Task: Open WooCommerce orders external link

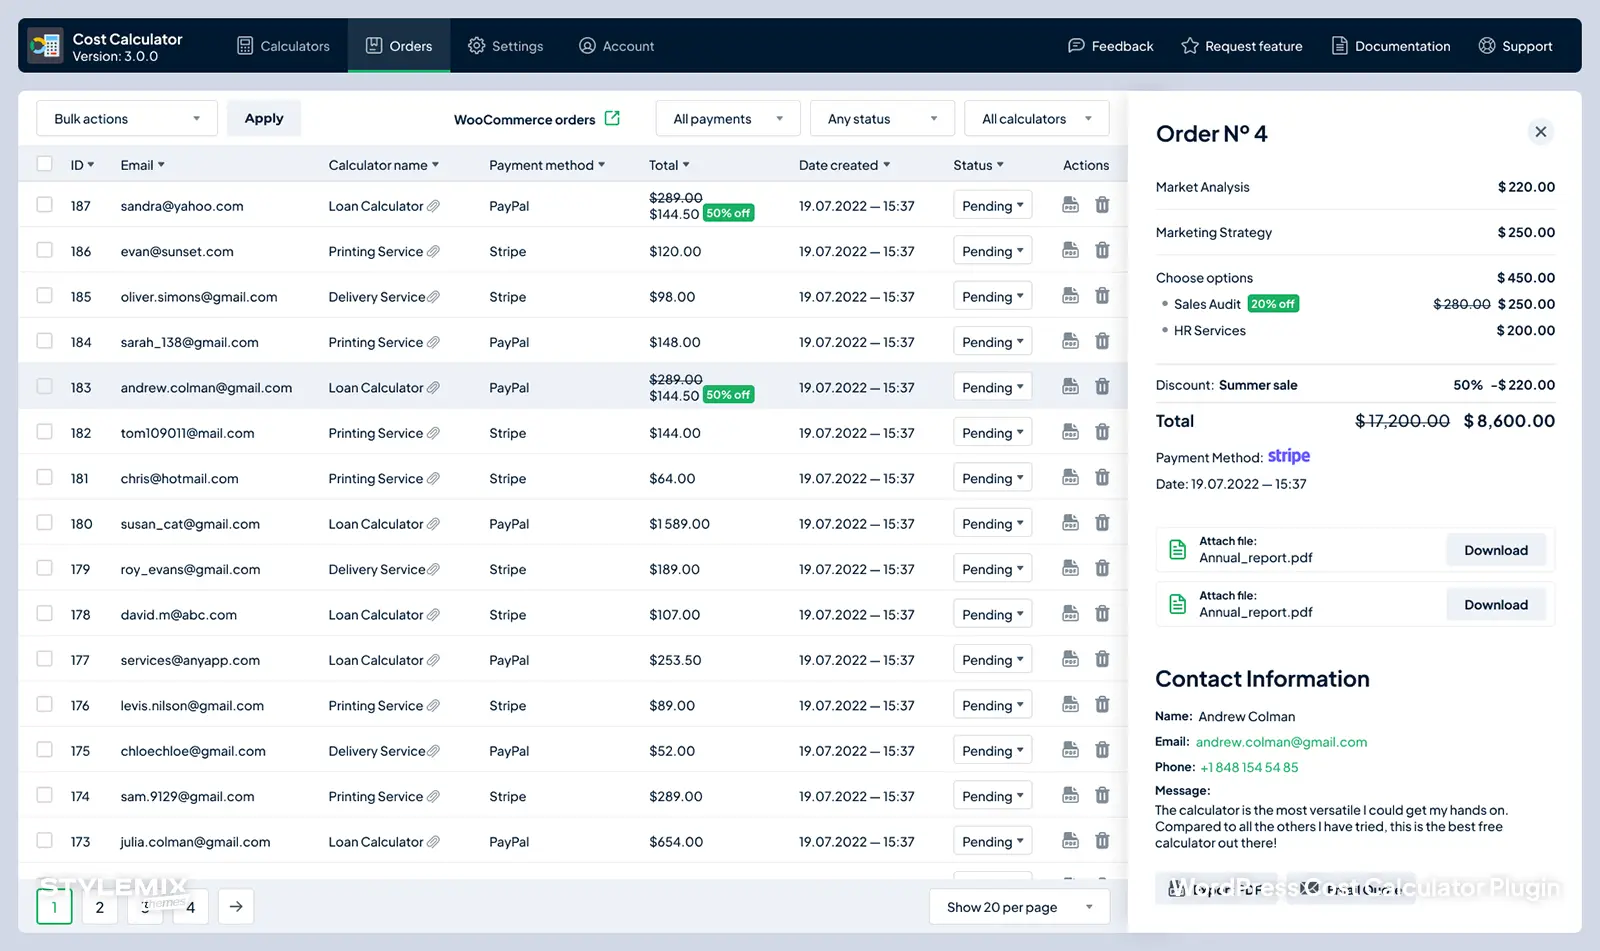Action: (614, 118)
